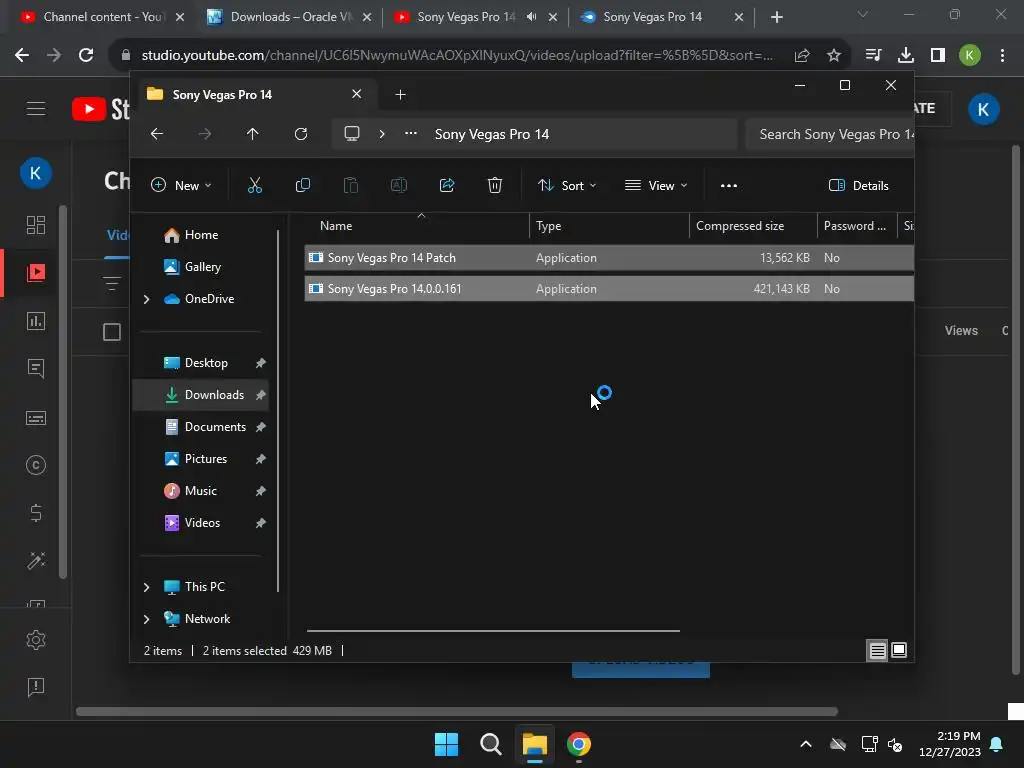Screen dimensions: 1024x768
Task: Open the Videos quick access folder
Action: tap(202, 522)
